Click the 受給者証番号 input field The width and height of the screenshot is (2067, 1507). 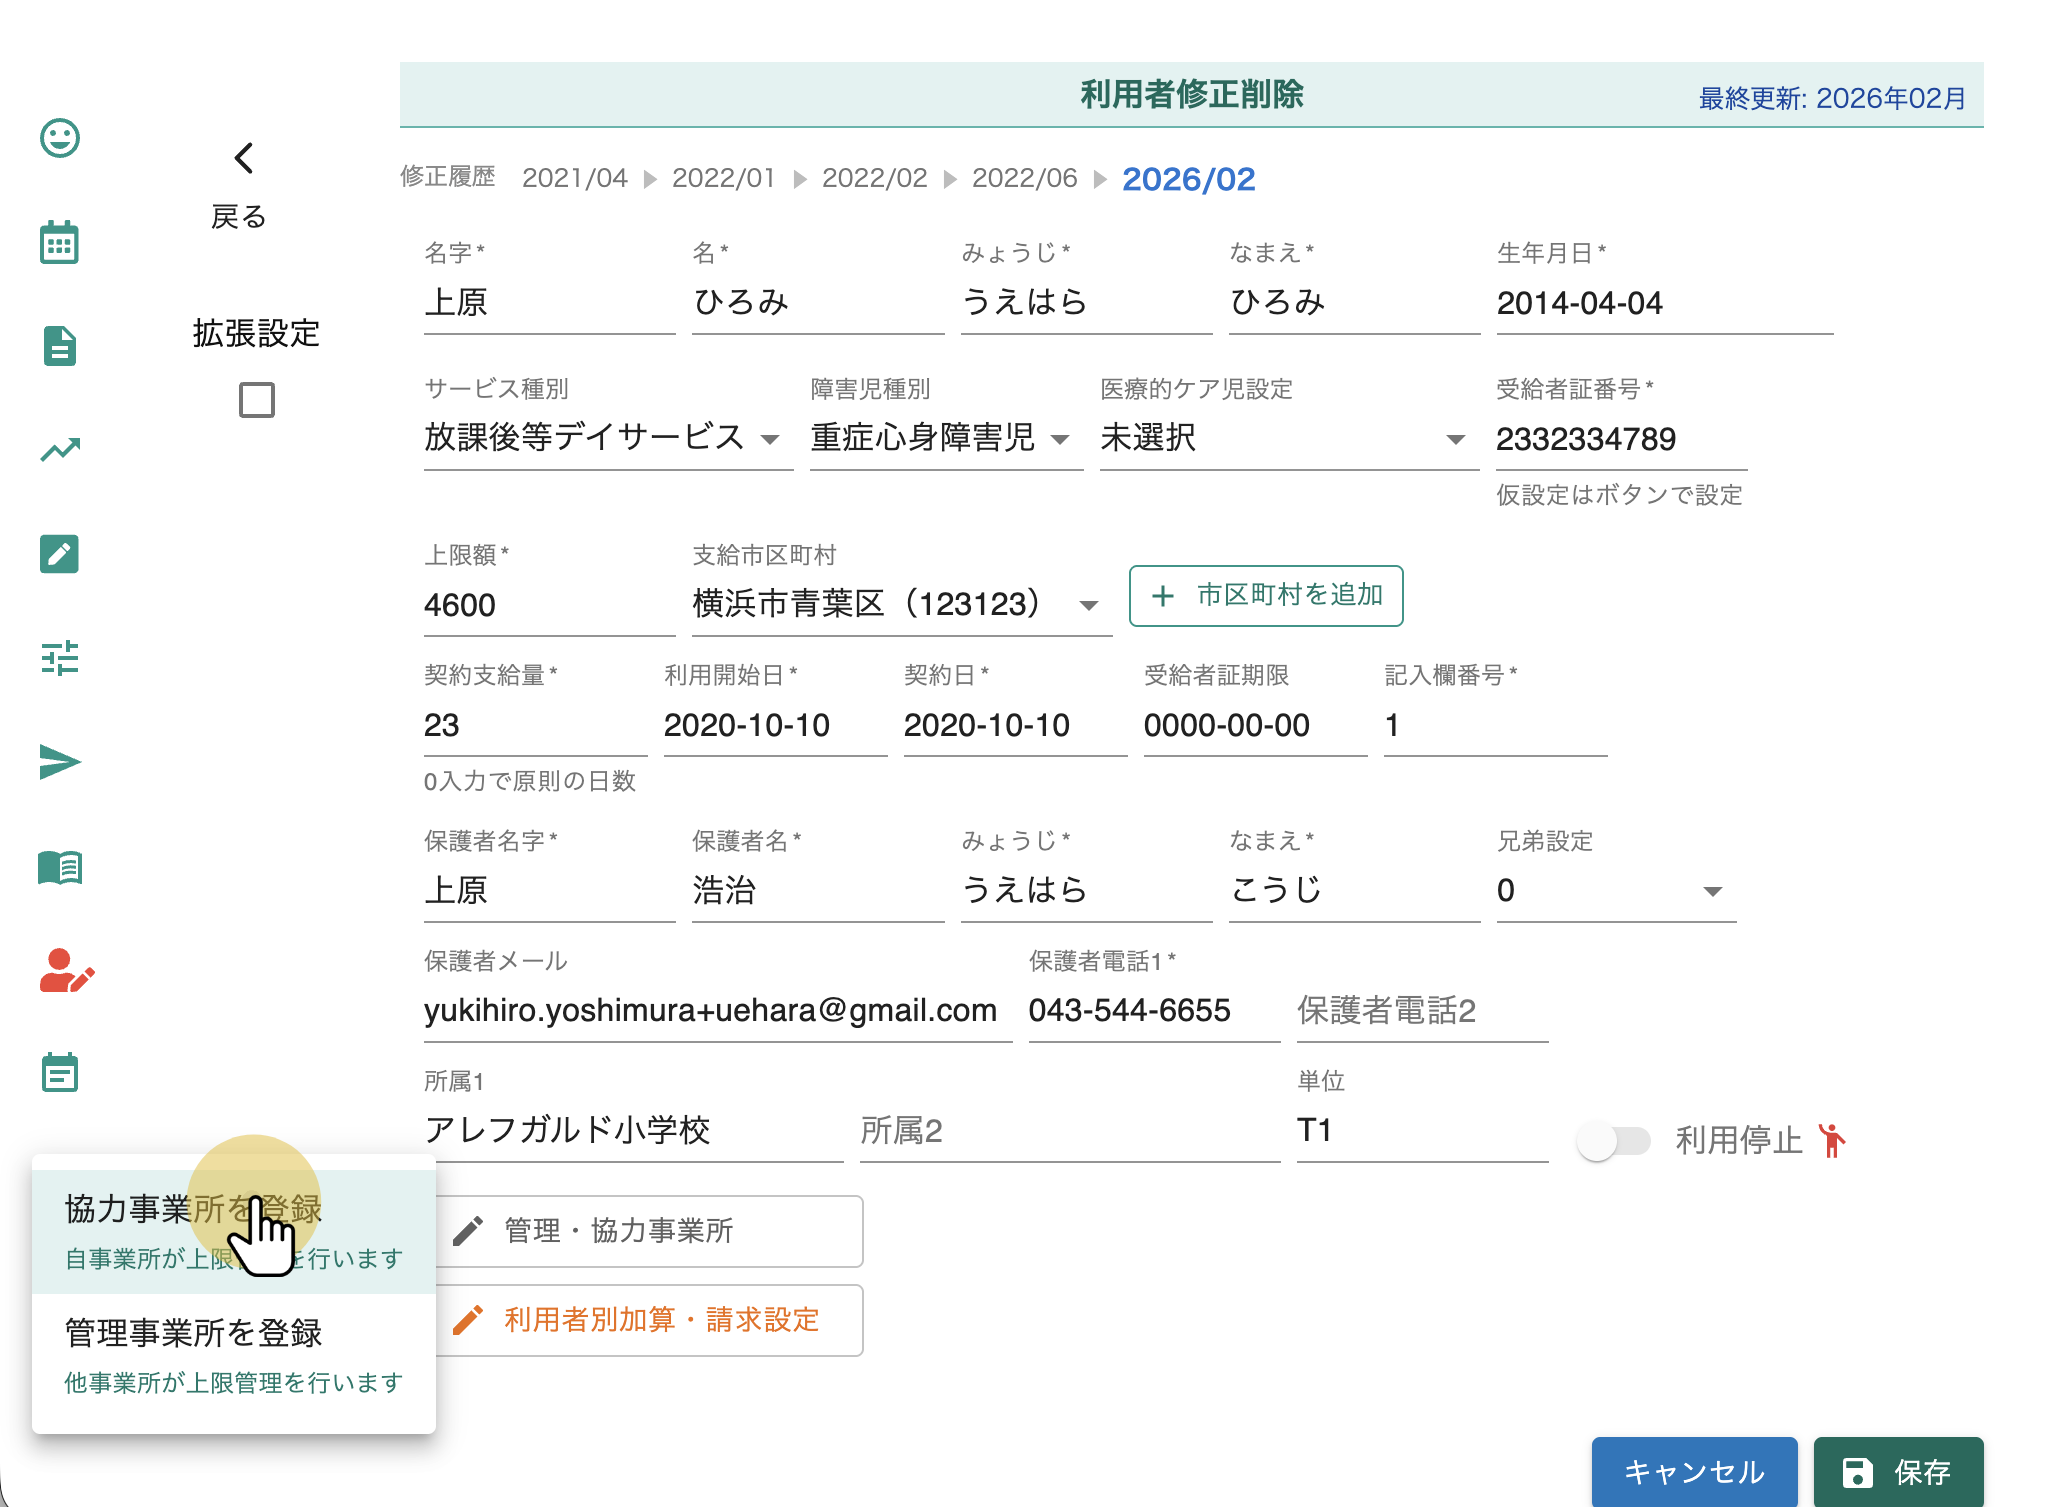[1620, 439]
